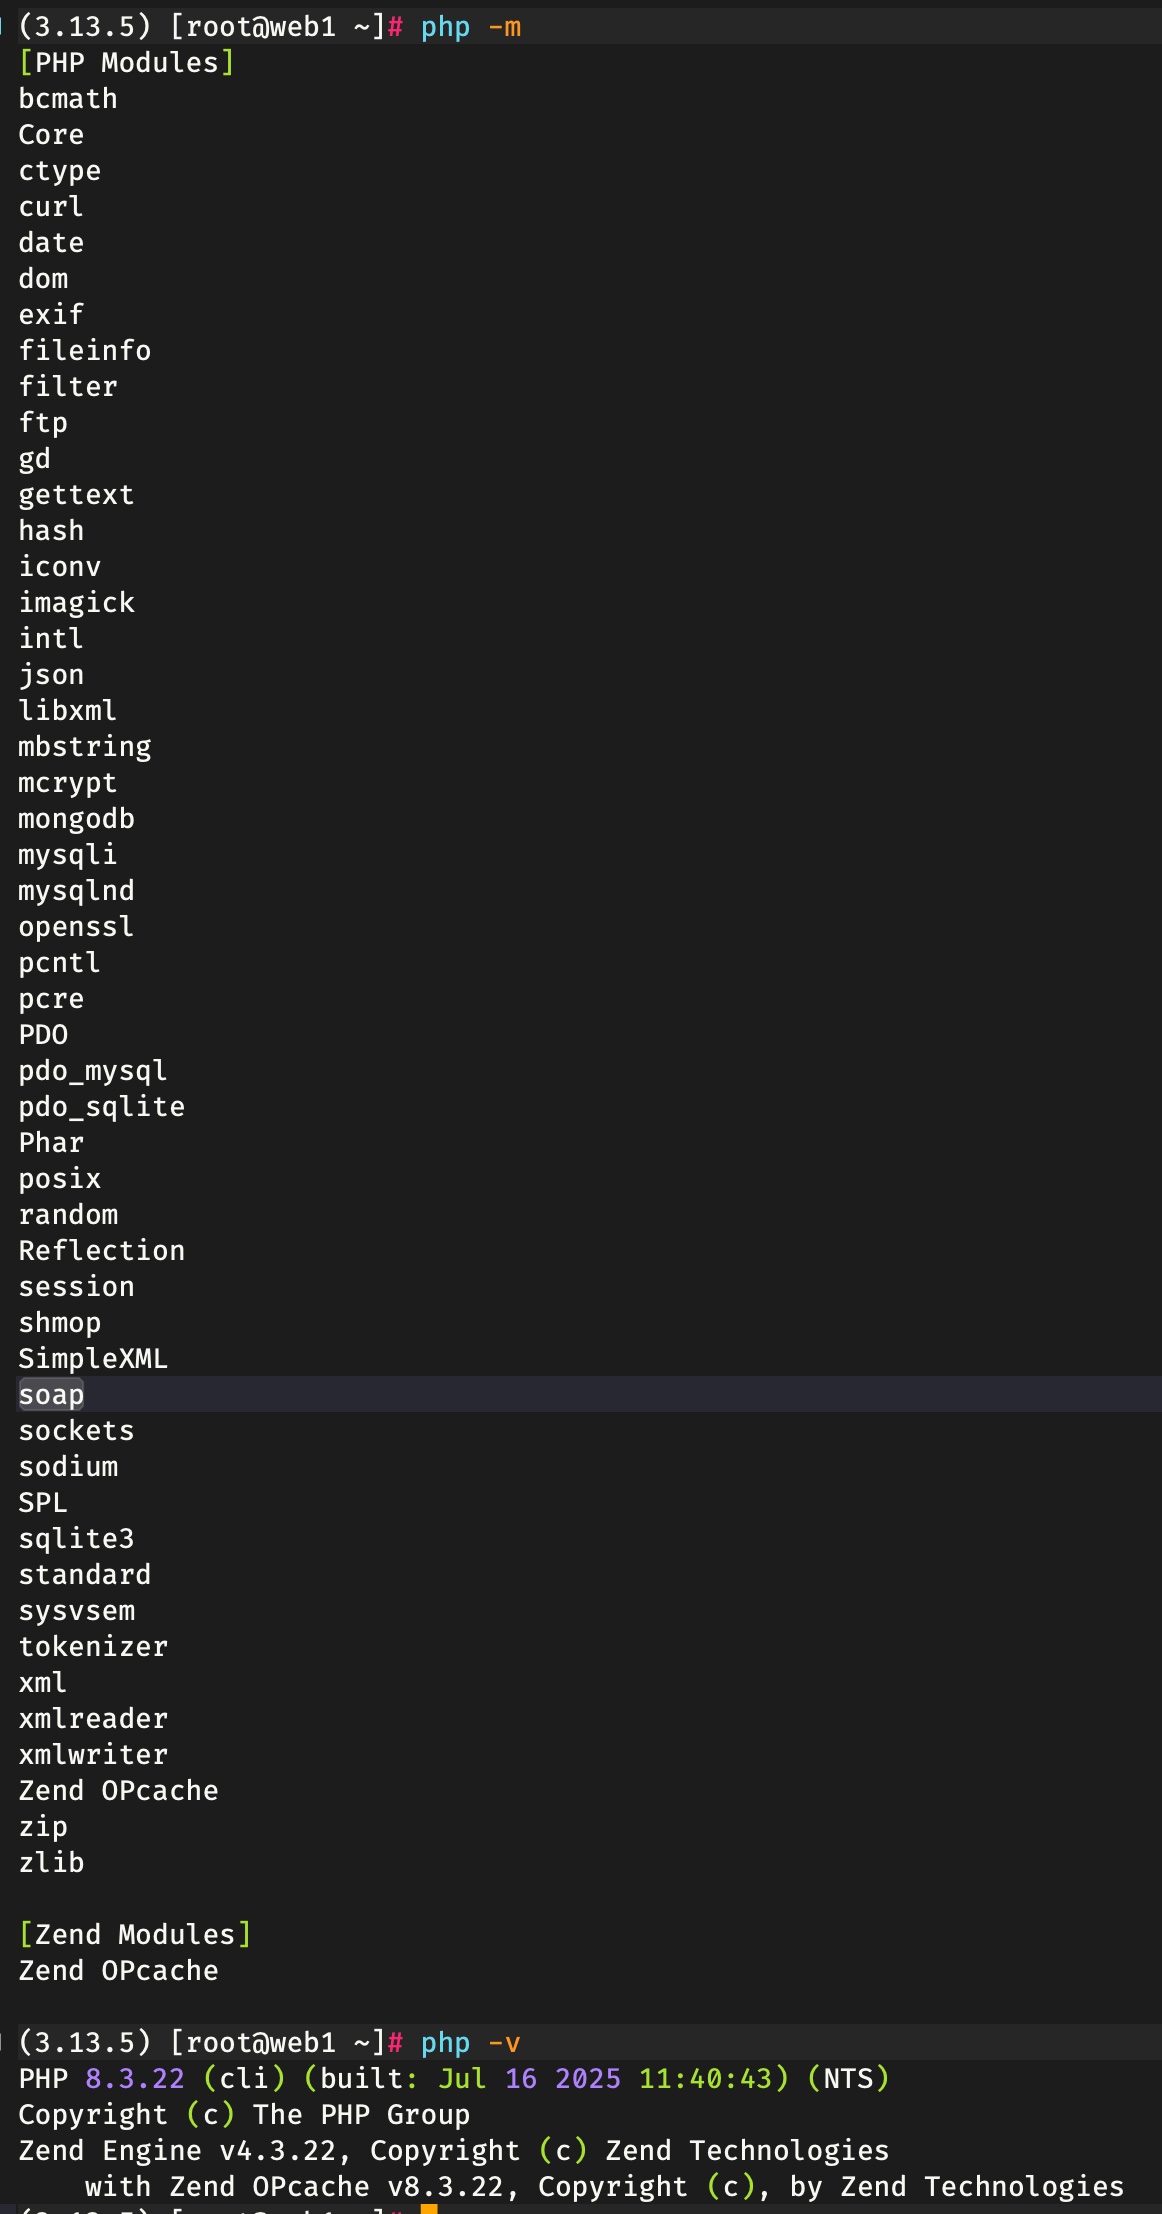The height and width of the screenshot is (2214, 1162).
Task: Click the [PHP Modules] header line
Action: click(x=126, y=63)
